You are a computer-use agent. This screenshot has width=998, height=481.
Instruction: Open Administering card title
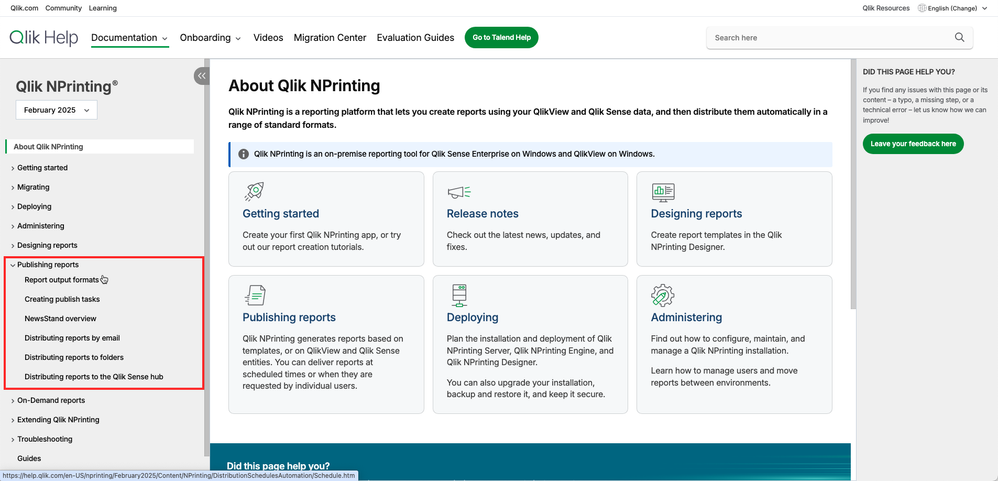pos(686,317)
